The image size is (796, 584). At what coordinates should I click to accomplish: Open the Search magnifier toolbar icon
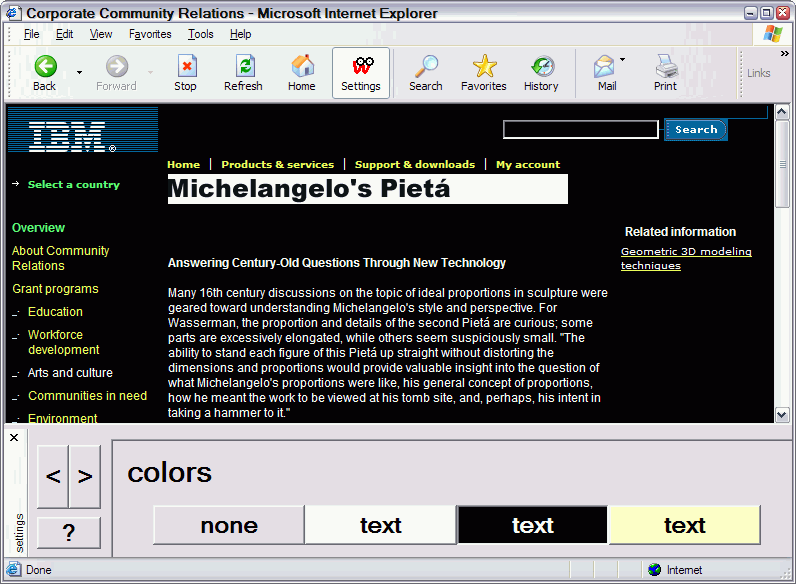coord(426,67)
